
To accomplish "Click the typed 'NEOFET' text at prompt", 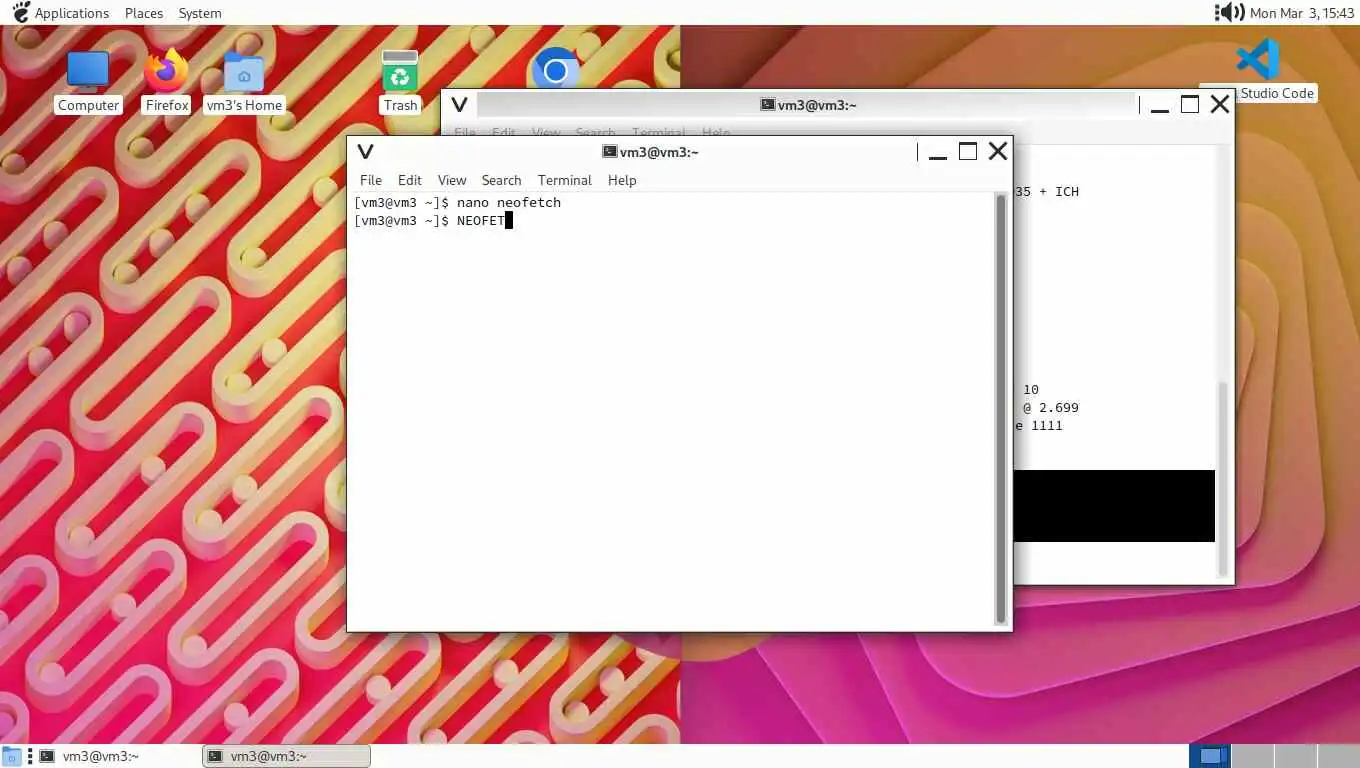I will pos(481,220).
